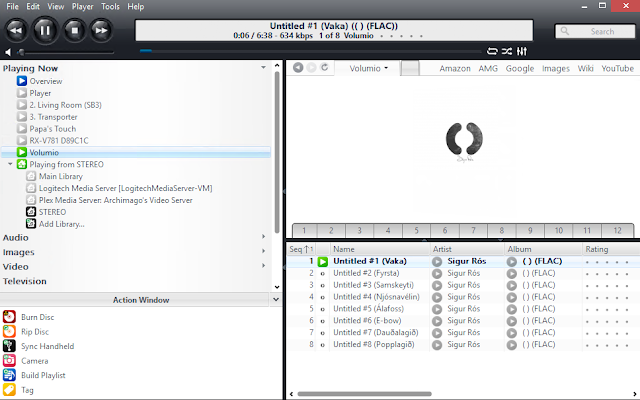Viewport: 640px width, 400px height.
Task: Click the YouTube link
Action: tap(618, 69)
